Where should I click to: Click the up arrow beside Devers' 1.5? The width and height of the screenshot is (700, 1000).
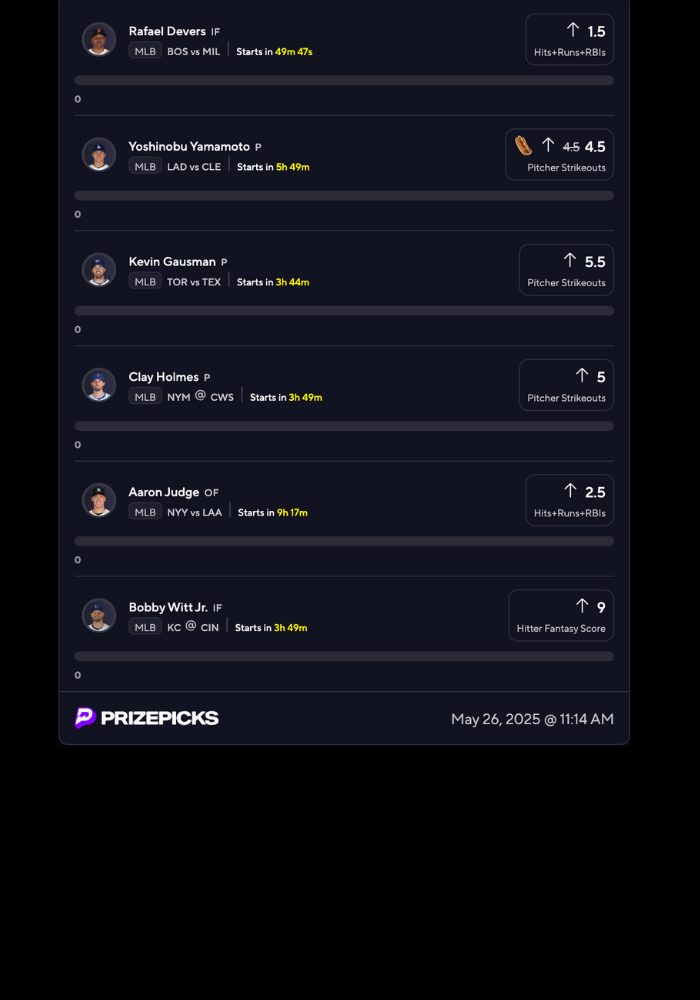point(573,30)
